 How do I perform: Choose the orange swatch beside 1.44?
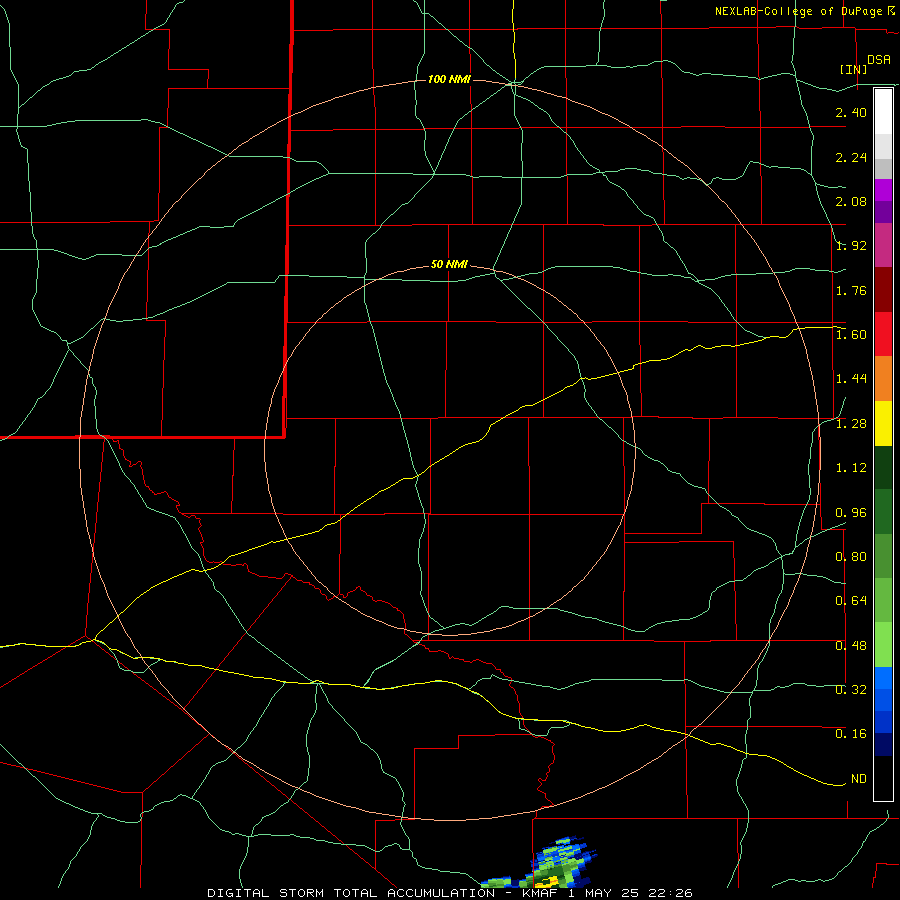point(883,378)
